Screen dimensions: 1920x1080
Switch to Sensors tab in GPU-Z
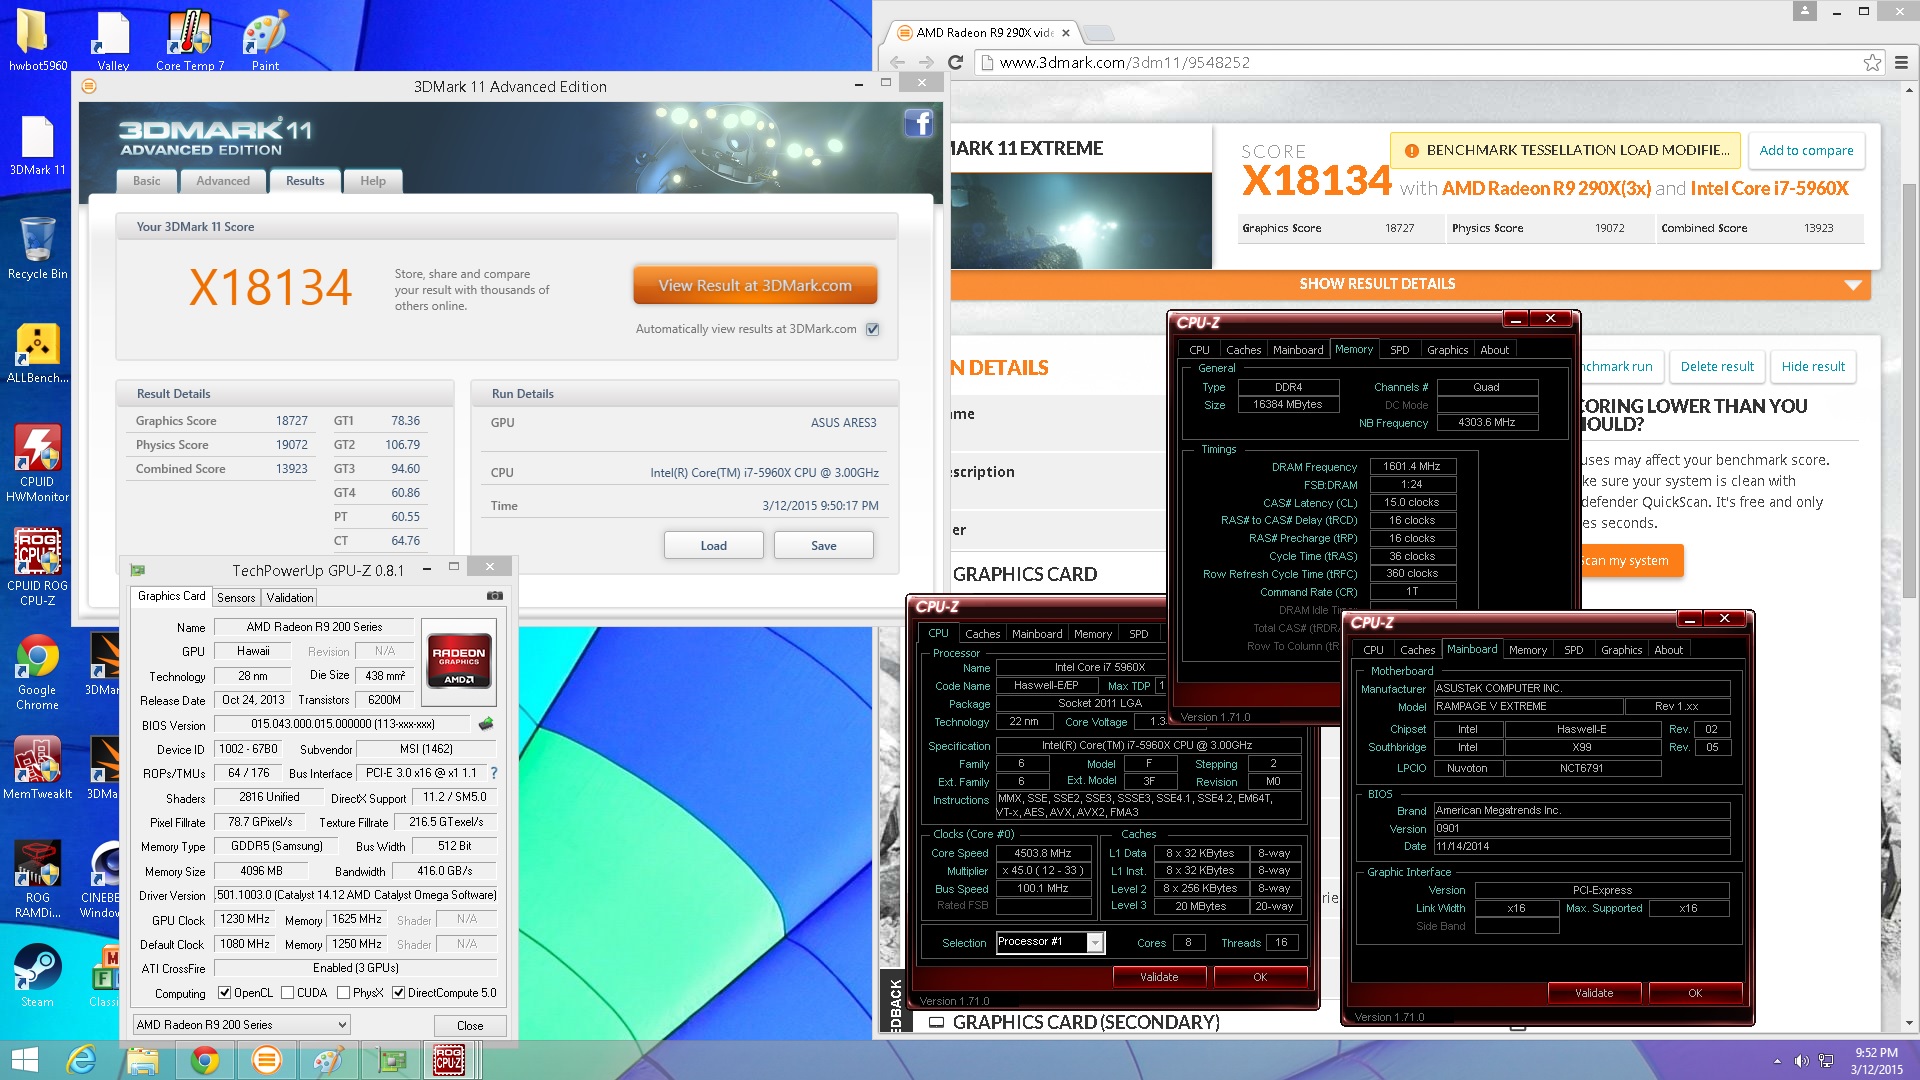point(236,597)
